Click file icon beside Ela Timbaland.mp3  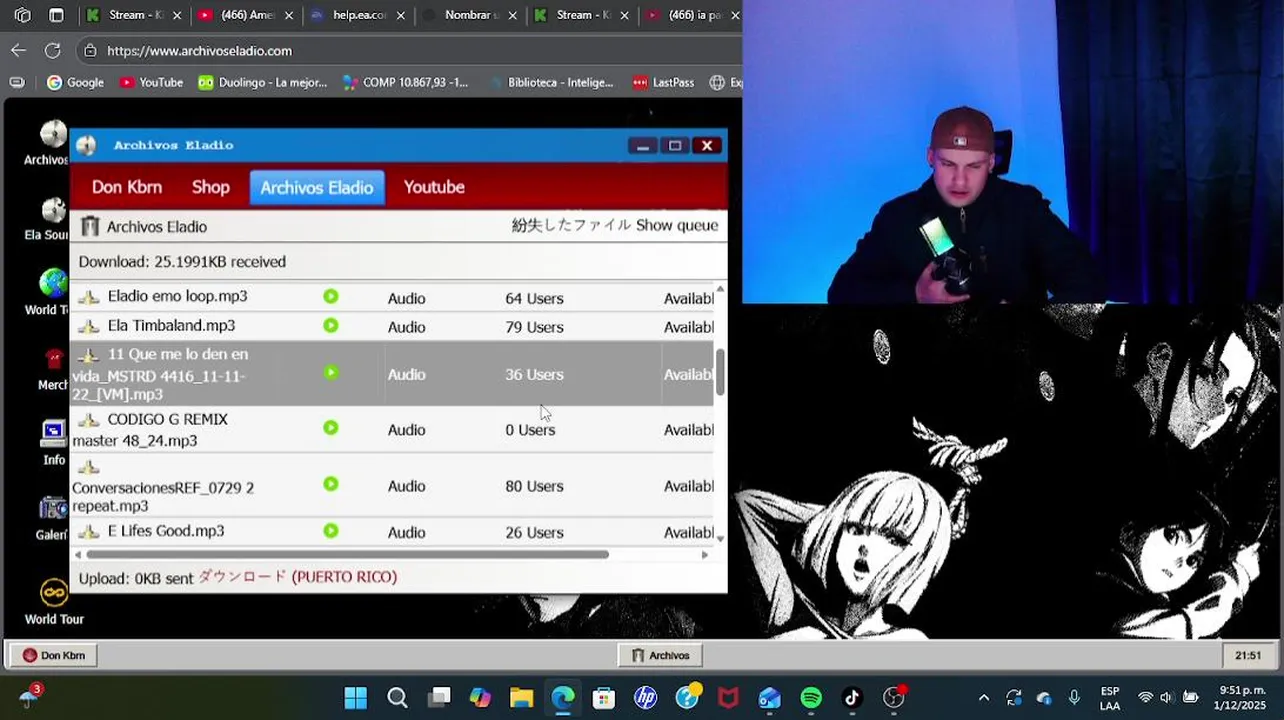coord(89,326)
